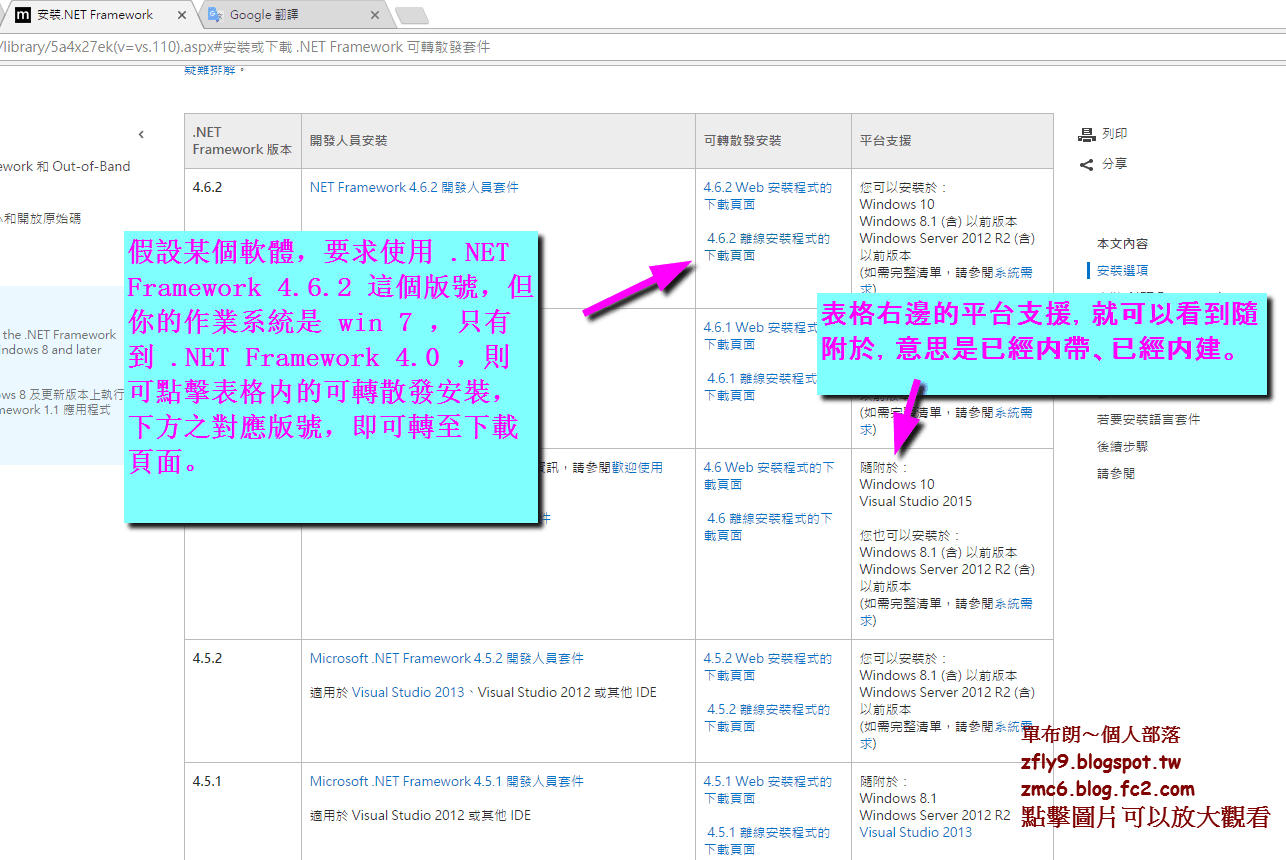Jump to 請參閱 section
This screenshot has height=860, width=1286.
(1116, 473)
